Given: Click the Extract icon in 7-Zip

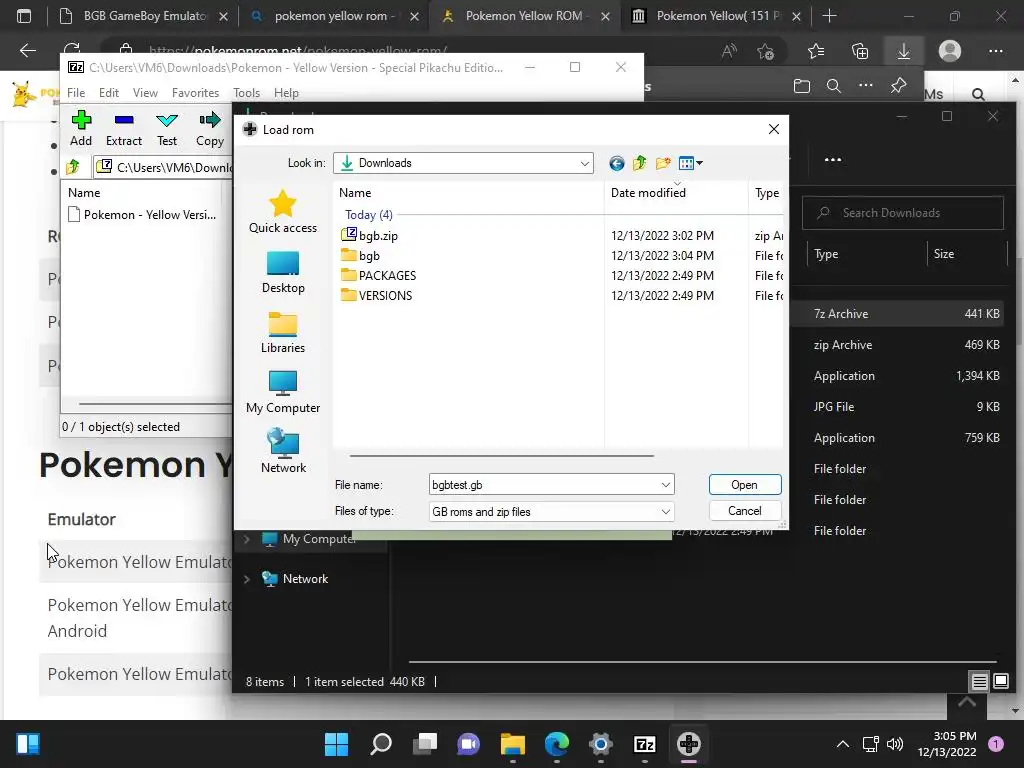Looking at the screenshot, I should coord(123,128).
